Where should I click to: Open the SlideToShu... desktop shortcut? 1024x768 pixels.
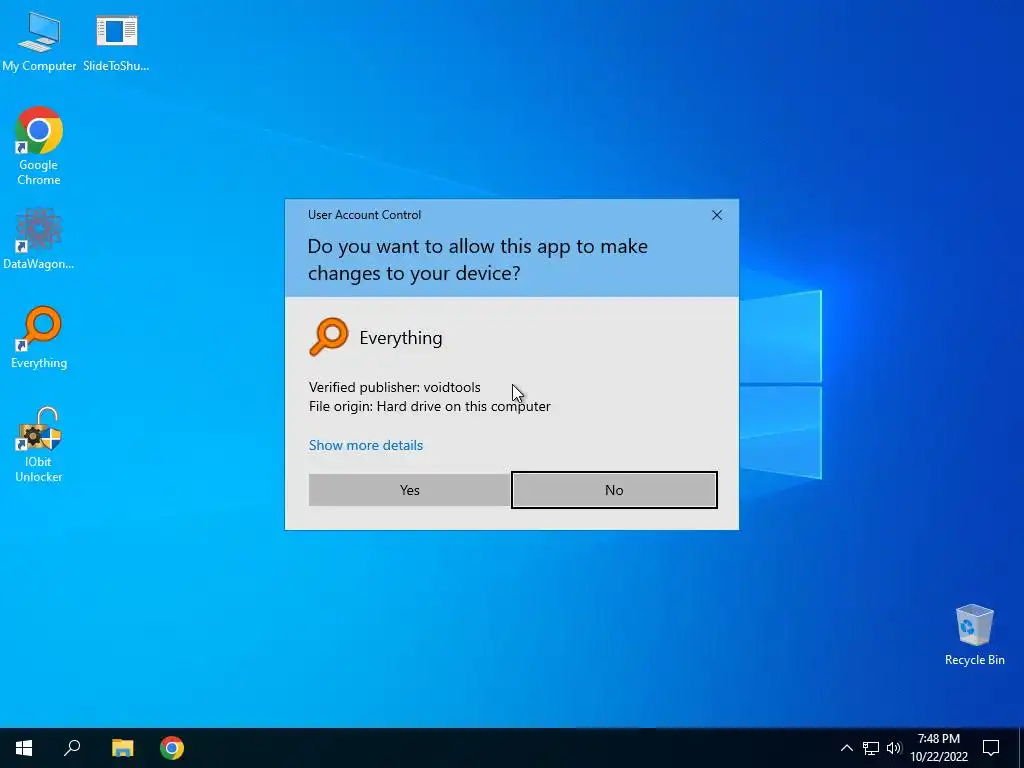tap(116, 42)
